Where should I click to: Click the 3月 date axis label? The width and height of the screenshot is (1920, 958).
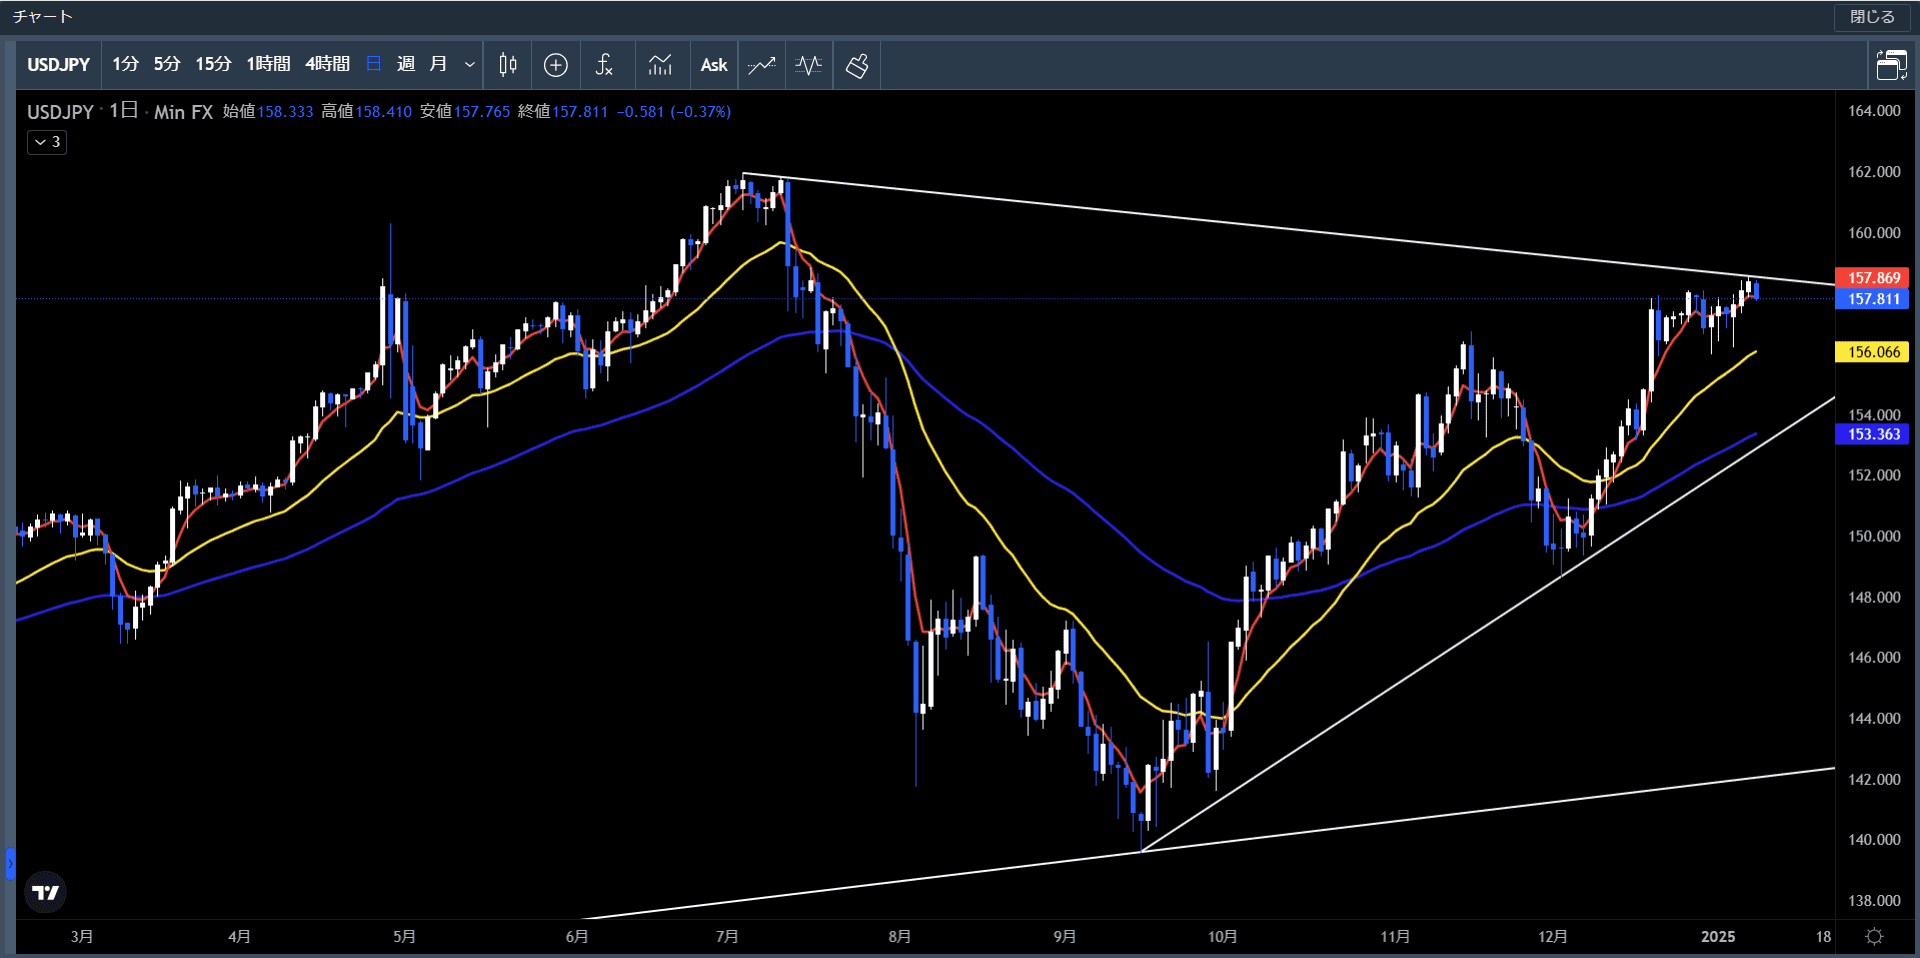coord(82,937)
